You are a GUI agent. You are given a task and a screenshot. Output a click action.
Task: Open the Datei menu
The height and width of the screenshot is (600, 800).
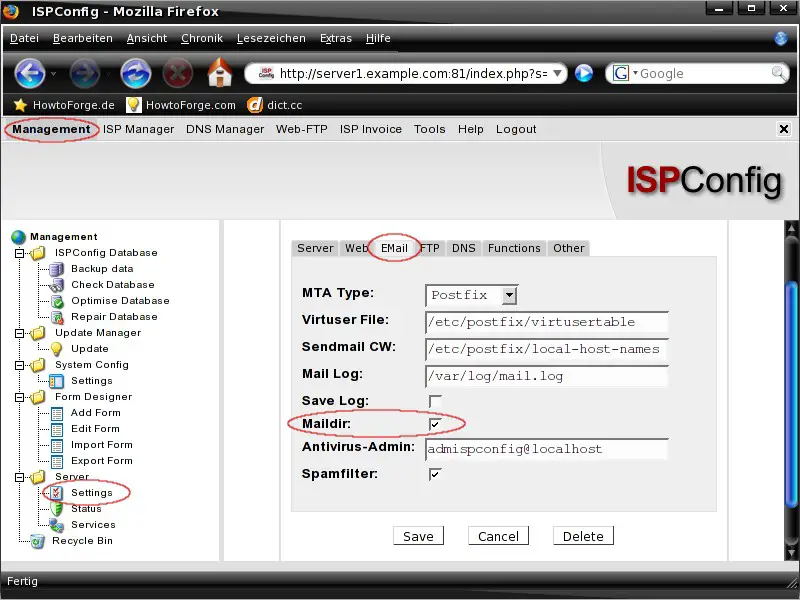pyautogui.click(x=24, y=38)
